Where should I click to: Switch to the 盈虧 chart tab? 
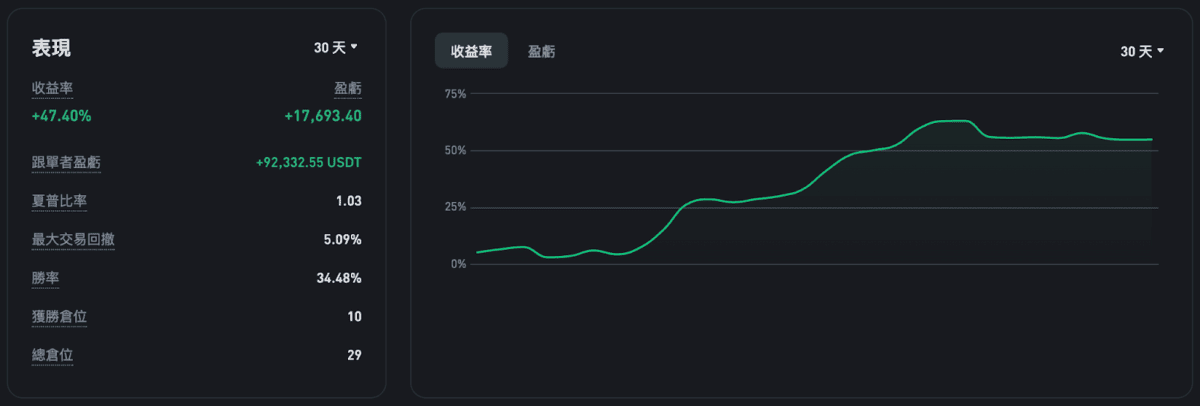542,51
